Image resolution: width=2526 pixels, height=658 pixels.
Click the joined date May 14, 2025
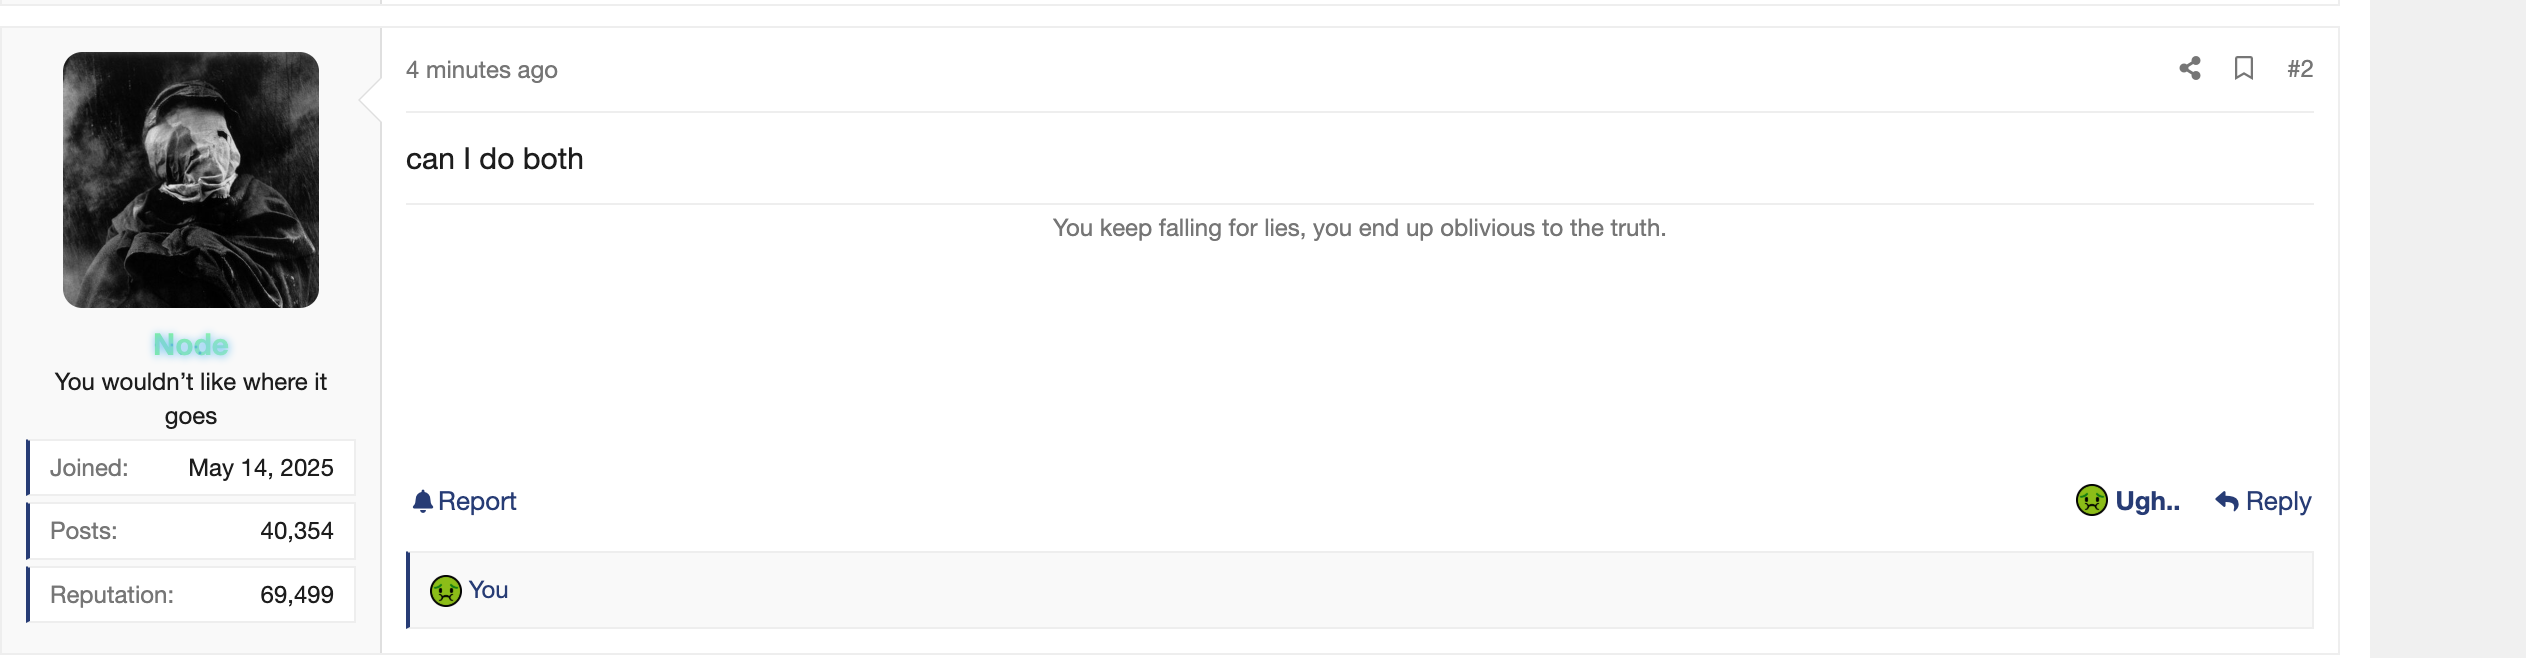coord(260,468)
